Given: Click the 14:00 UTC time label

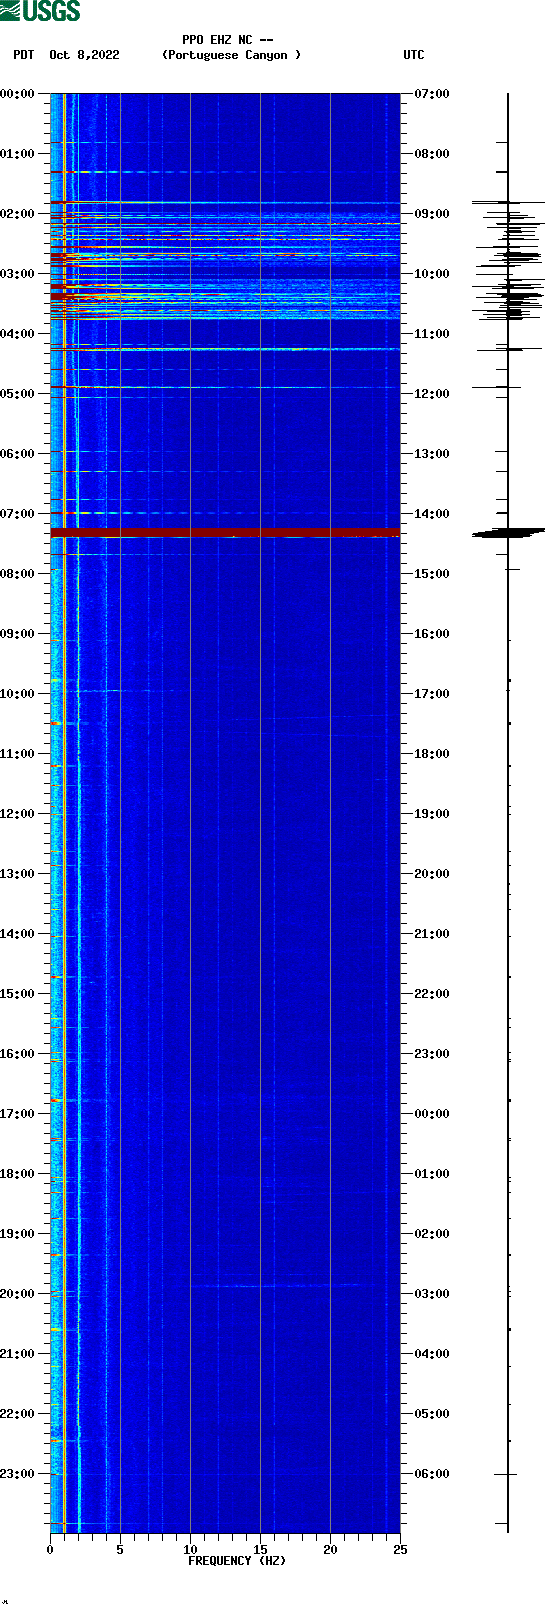Looking at the screenshot, I should [432, 514].
